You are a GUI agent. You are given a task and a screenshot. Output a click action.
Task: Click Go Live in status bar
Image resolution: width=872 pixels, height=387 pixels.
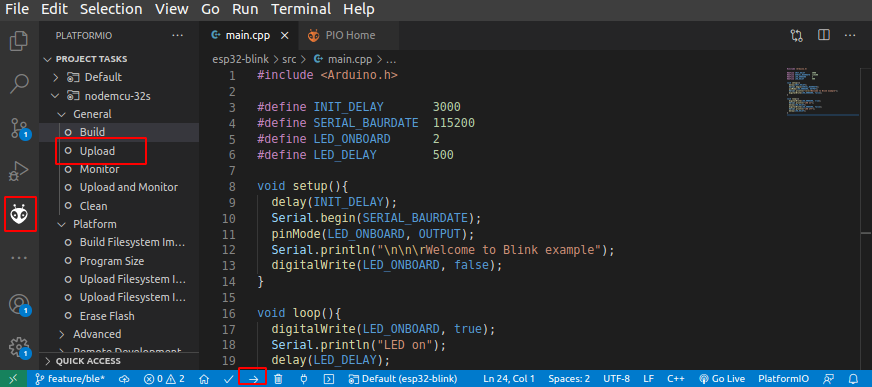[721, 379]
